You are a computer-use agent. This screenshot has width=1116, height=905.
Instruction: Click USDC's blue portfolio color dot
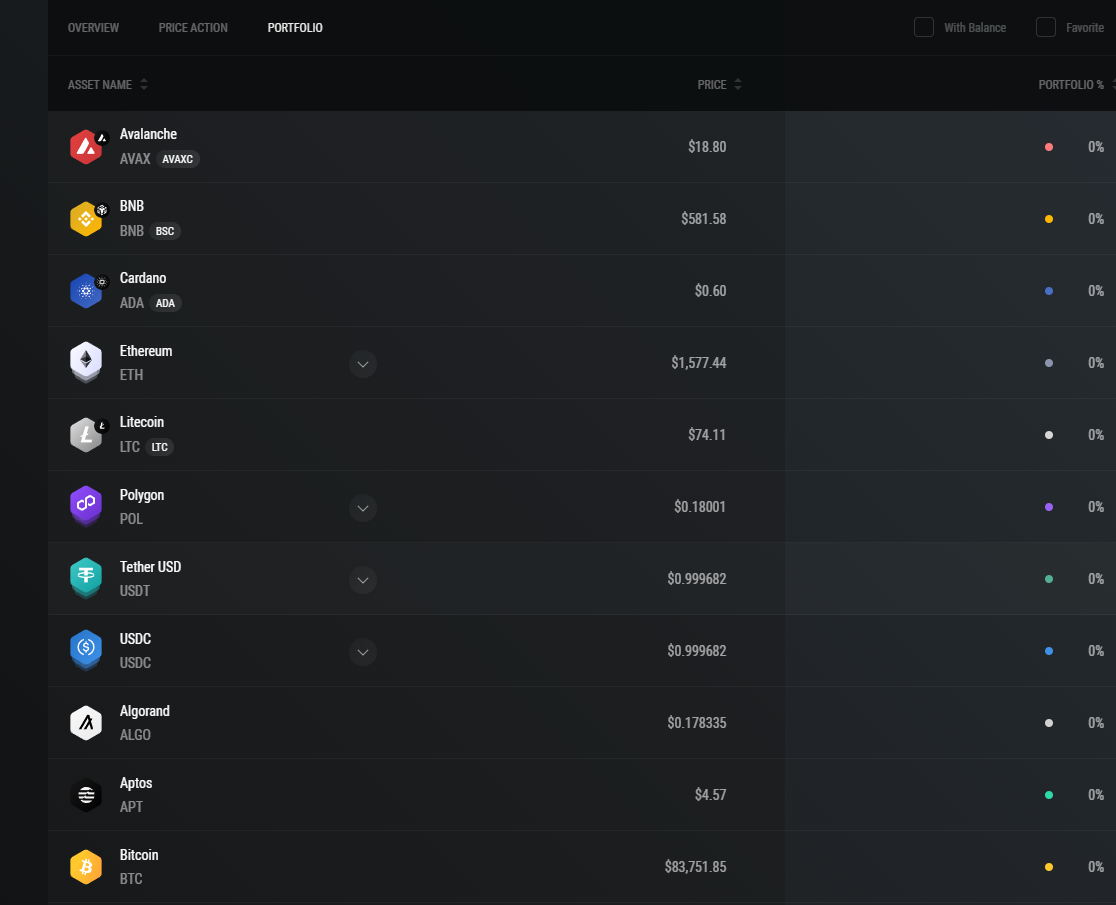[1048, 651]
